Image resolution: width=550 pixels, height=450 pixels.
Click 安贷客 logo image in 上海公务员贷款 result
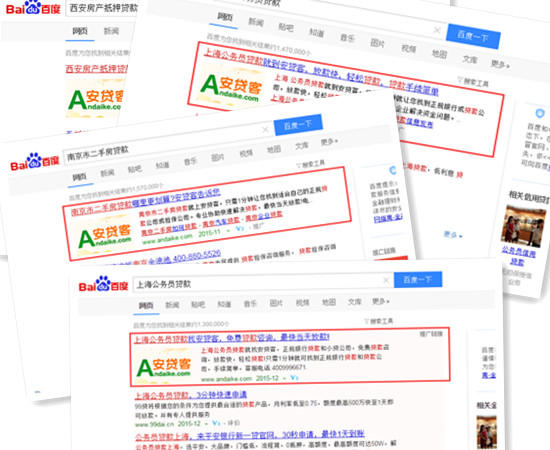coord(164,367)
